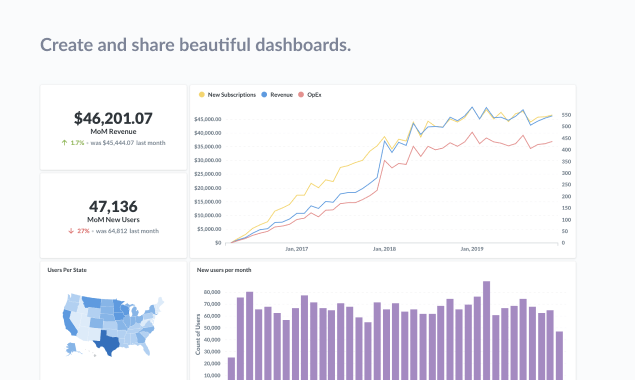Click the Count of Users axis label
Image resolution: width=635 pixels, height=380 pixels.
click(x=198, y=334)
